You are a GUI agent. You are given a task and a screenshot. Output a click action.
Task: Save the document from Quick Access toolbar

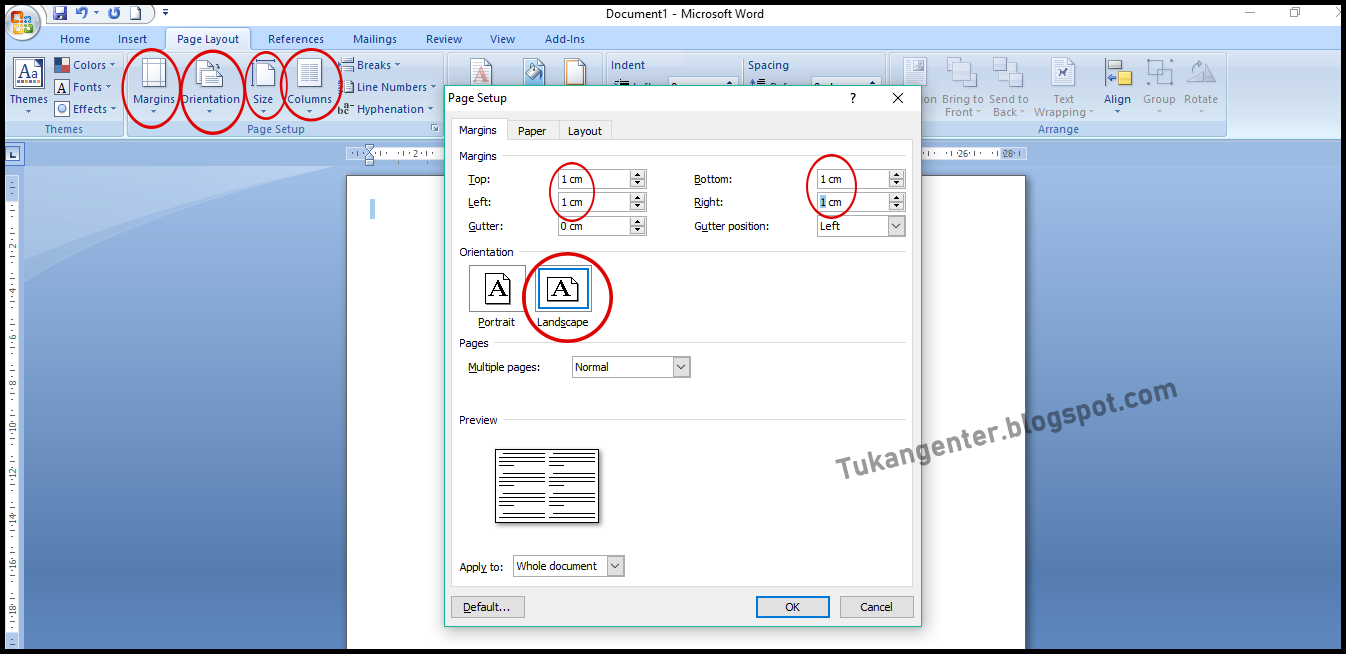60,13
